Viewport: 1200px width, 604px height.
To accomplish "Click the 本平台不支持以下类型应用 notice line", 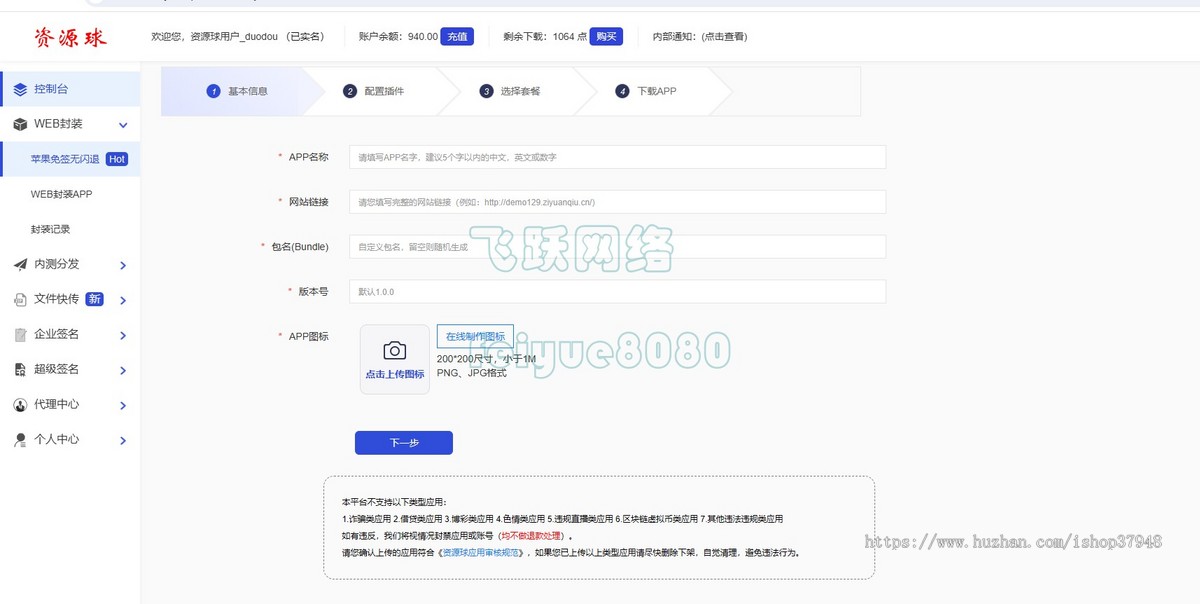I will tap(394, 502).
